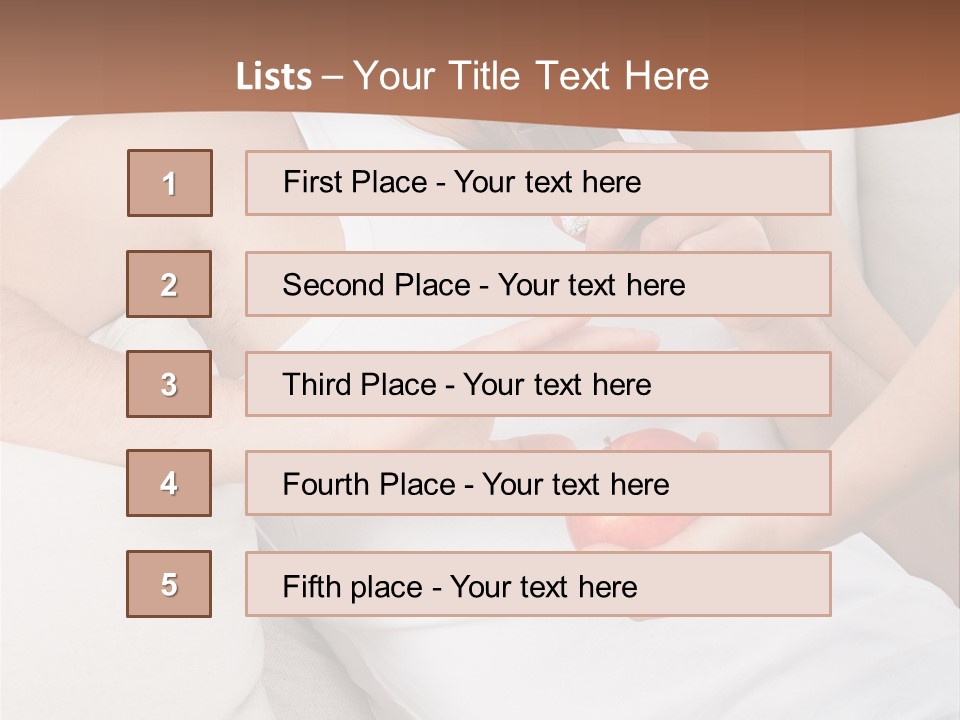Click the Fourth Place text bar
This screenshot has width=960, height=720.
tap(538, 484)
